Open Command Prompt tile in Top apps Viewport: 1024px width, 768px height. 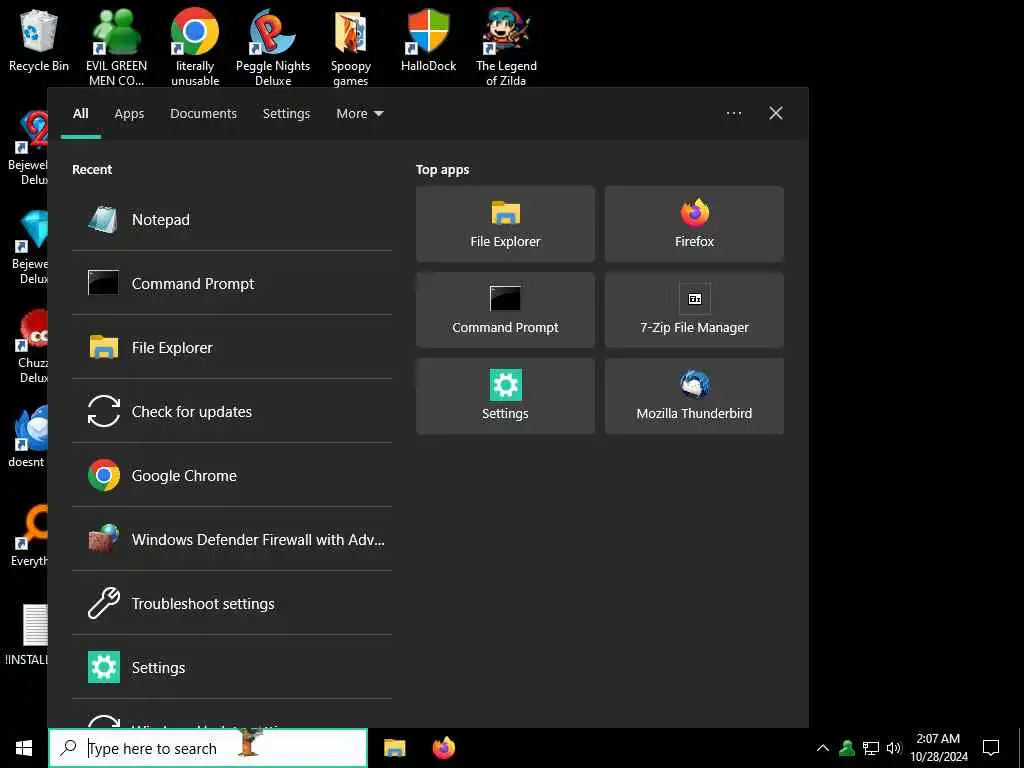pyautogui.click(x=505, y=310)
